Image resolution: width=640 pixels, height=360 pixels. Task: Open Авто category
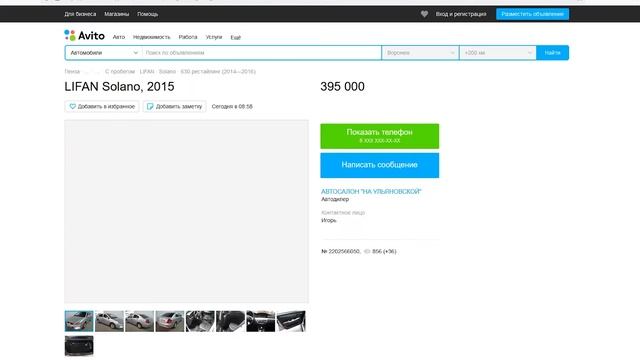(x=119, y=37)
